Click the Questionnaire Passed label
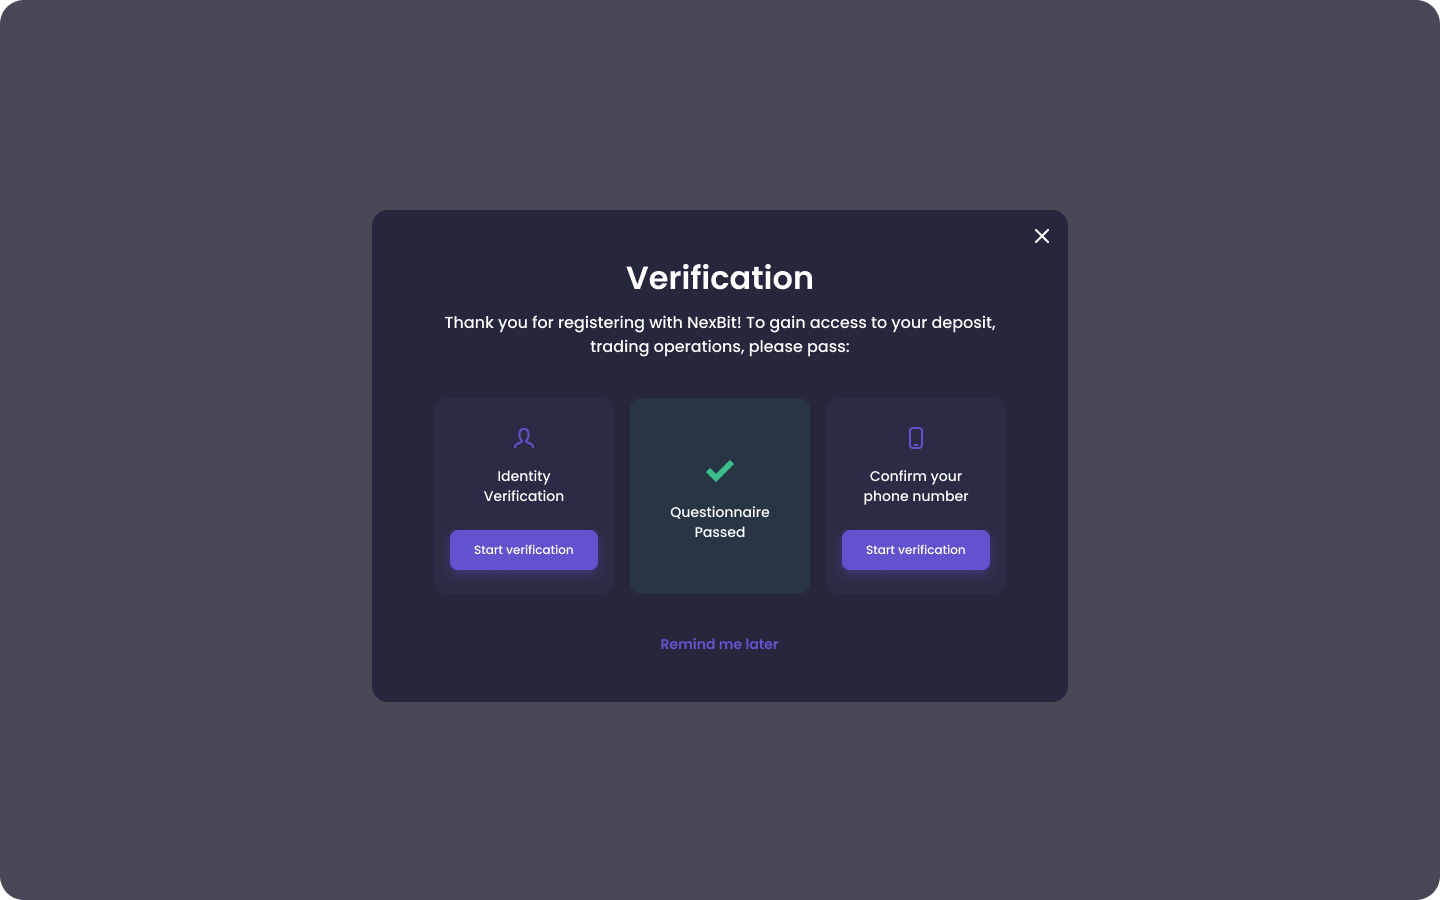 click(720, 522)
